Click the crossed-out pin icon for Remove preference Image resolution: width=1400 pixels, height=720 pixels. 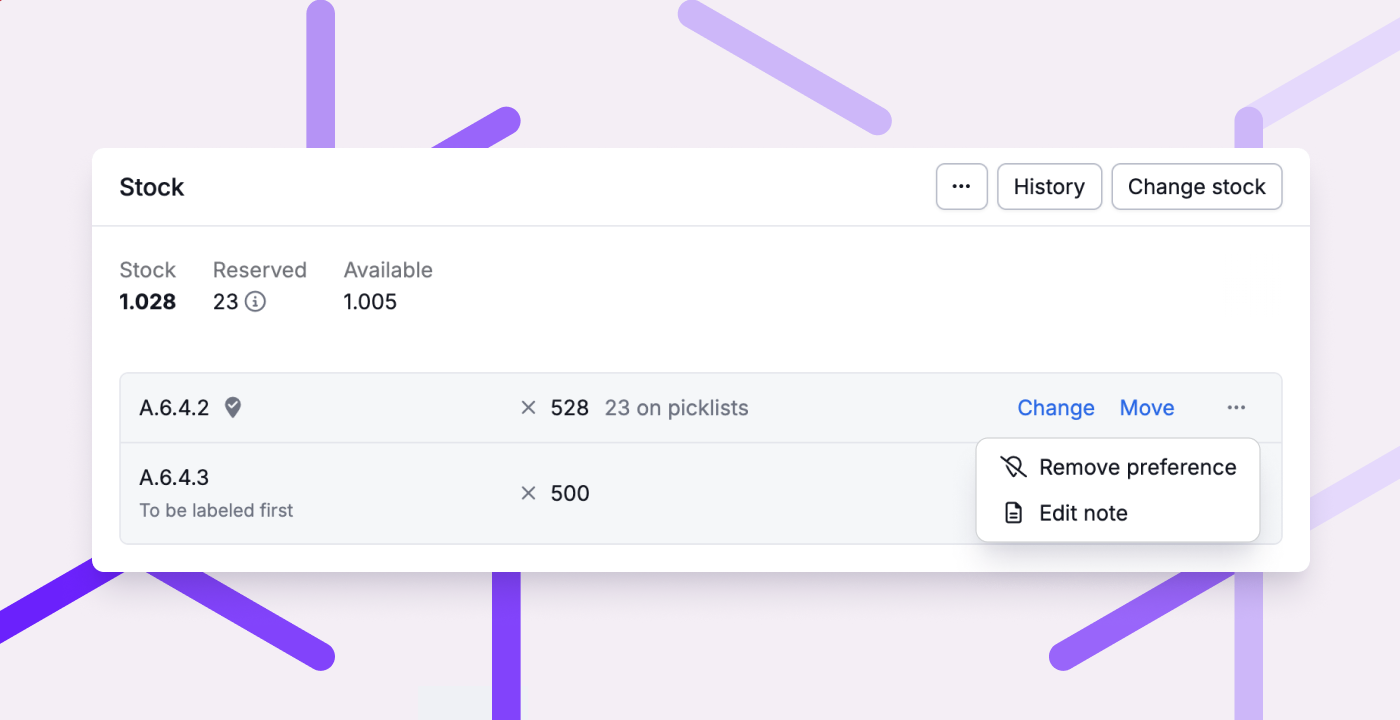[1013, 467]
